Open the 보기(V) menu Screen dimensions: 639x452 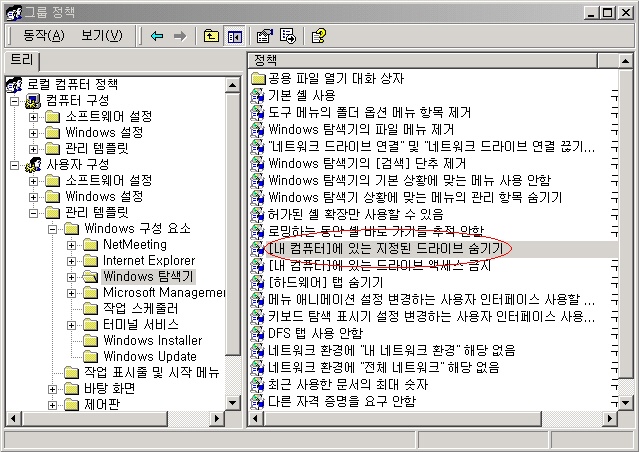pos(101,36)
